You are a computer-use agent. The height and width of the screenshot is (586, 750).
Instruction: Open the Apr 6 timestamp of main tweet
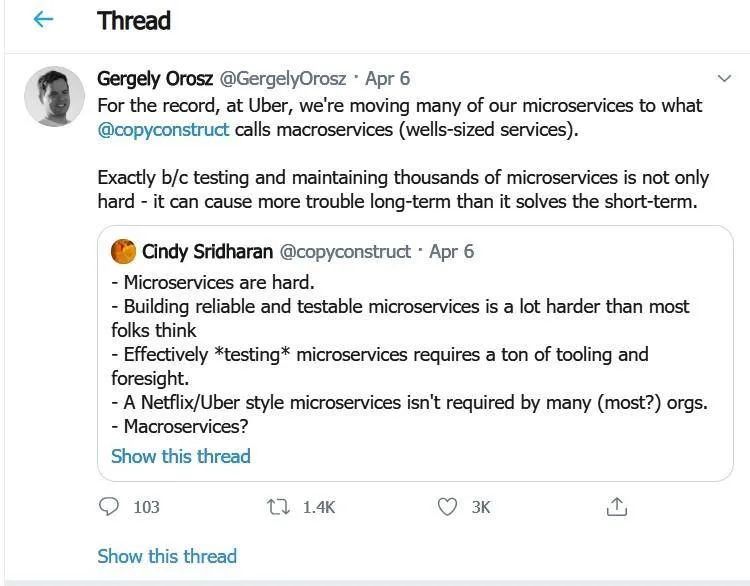(x=387, y=78)
